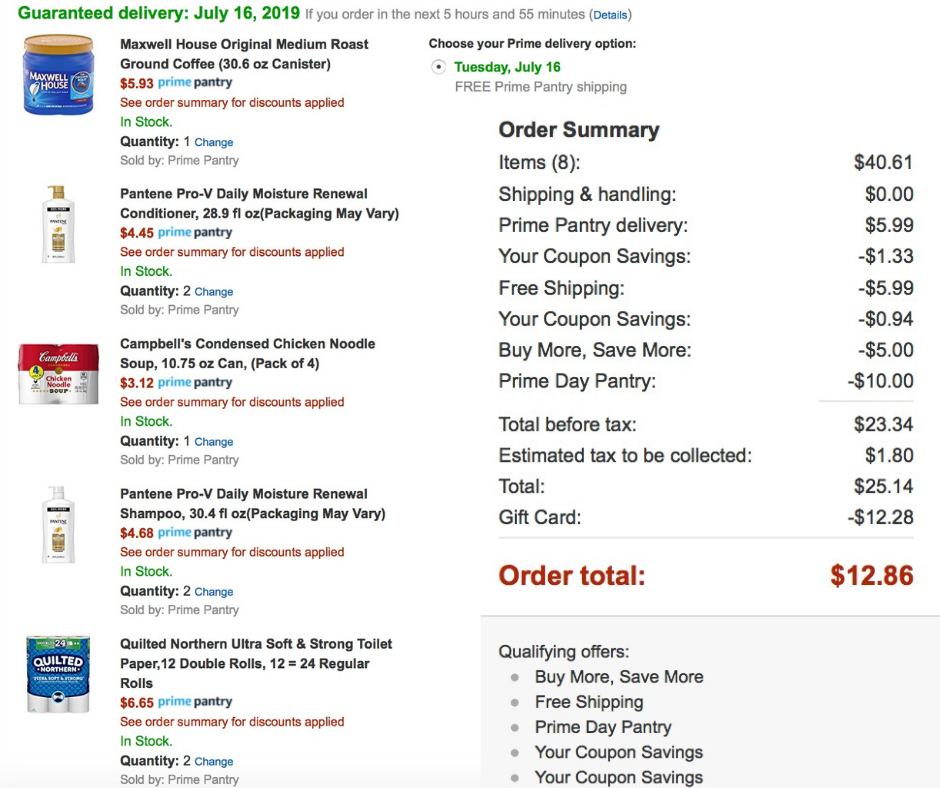Change quantity of Maxwell House coffee
940x788 pixels.
click(213, 143)
